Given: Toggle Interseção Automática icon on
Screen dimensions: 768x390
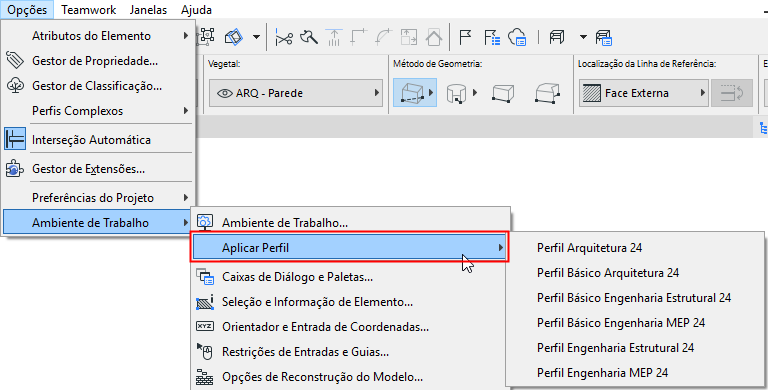Looking at the screenshot, I should point(15,140).
